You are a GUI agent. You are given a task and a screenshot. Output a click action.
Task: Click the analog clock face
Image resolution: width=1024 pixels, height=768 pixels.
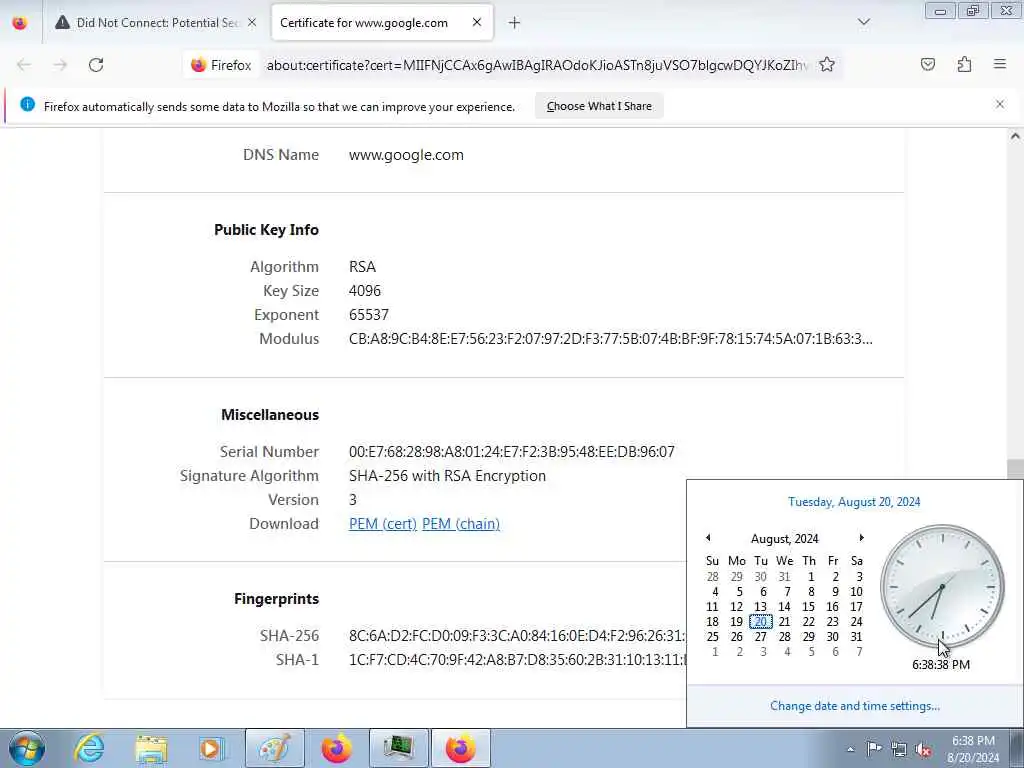[942, 586]
